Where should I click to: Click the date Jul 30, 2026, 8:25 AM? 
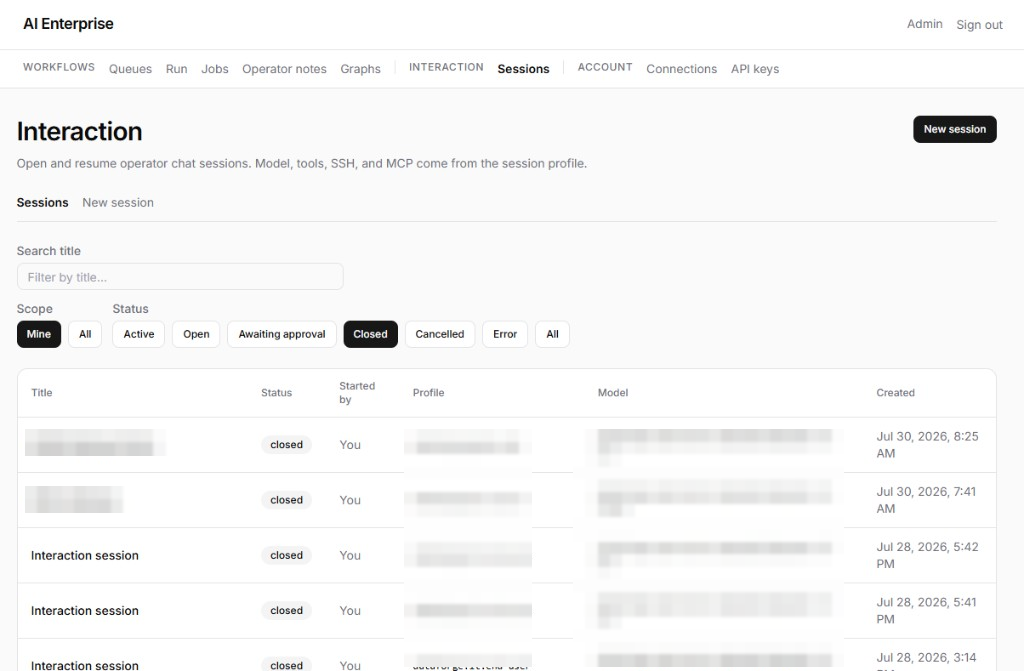point(927,445)
